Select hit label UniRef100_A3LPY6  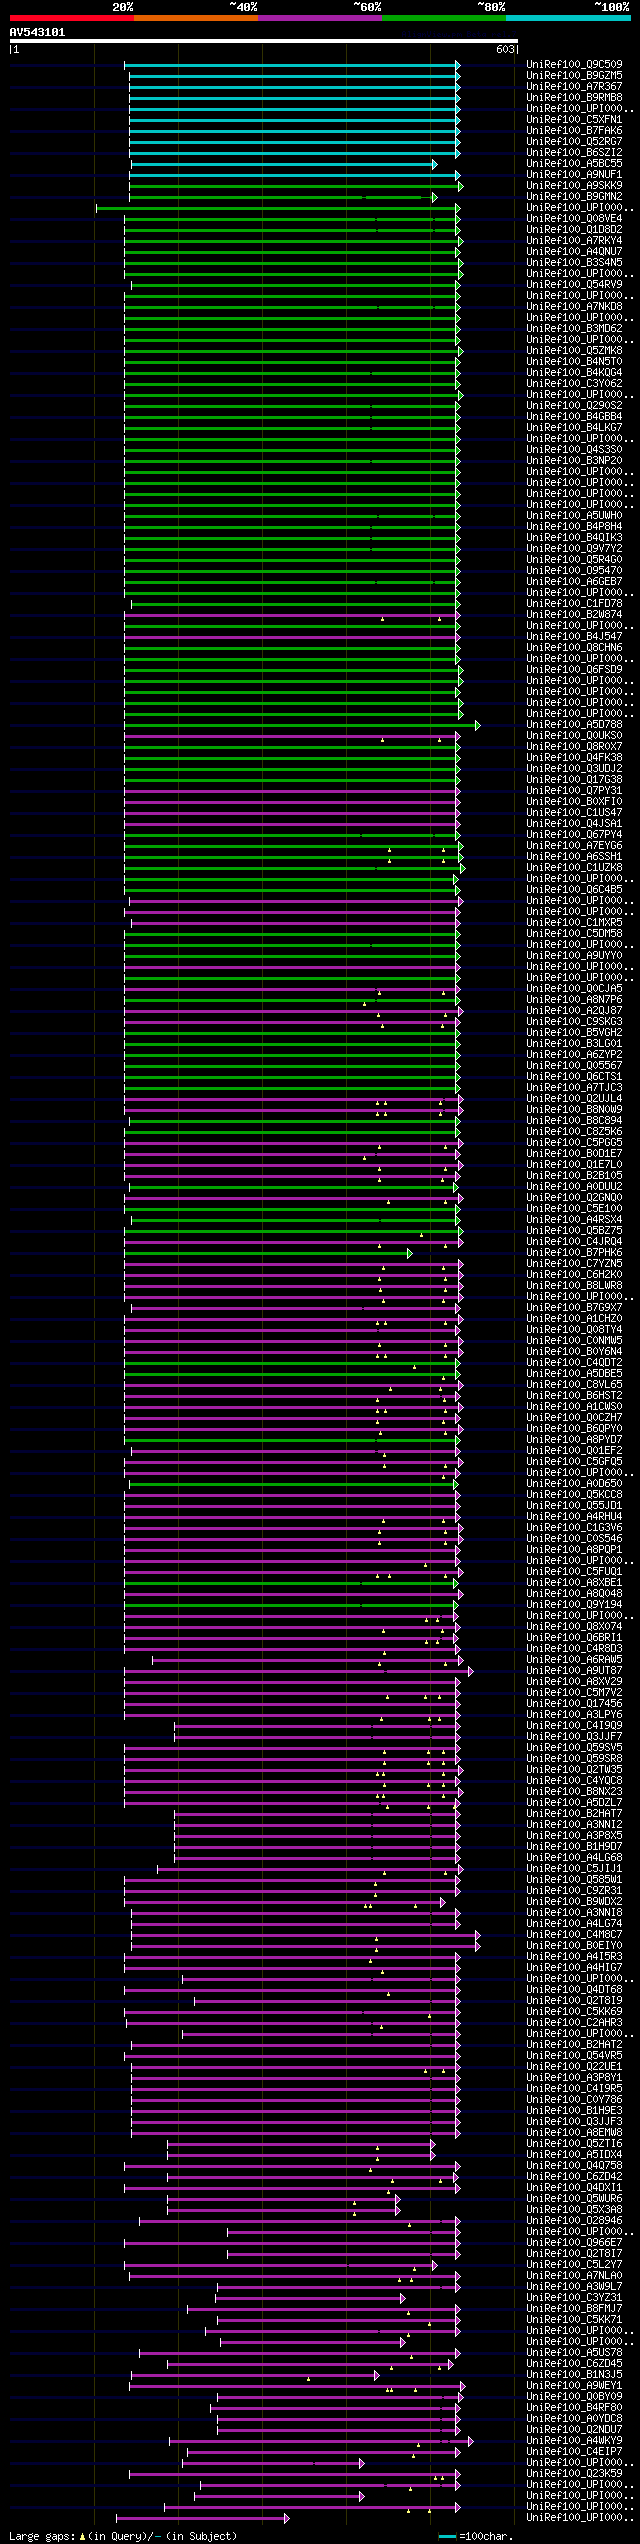coord(574,1715)
